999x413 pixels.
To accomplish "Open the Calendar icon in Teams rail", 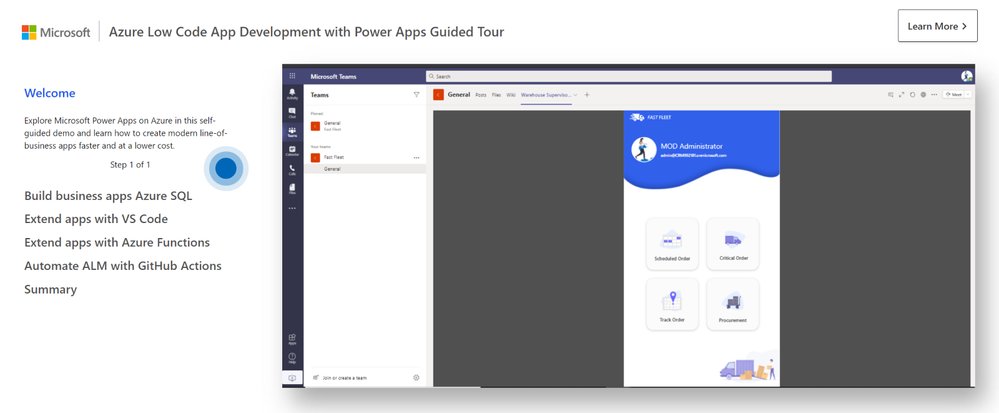I will pos(292,150).
